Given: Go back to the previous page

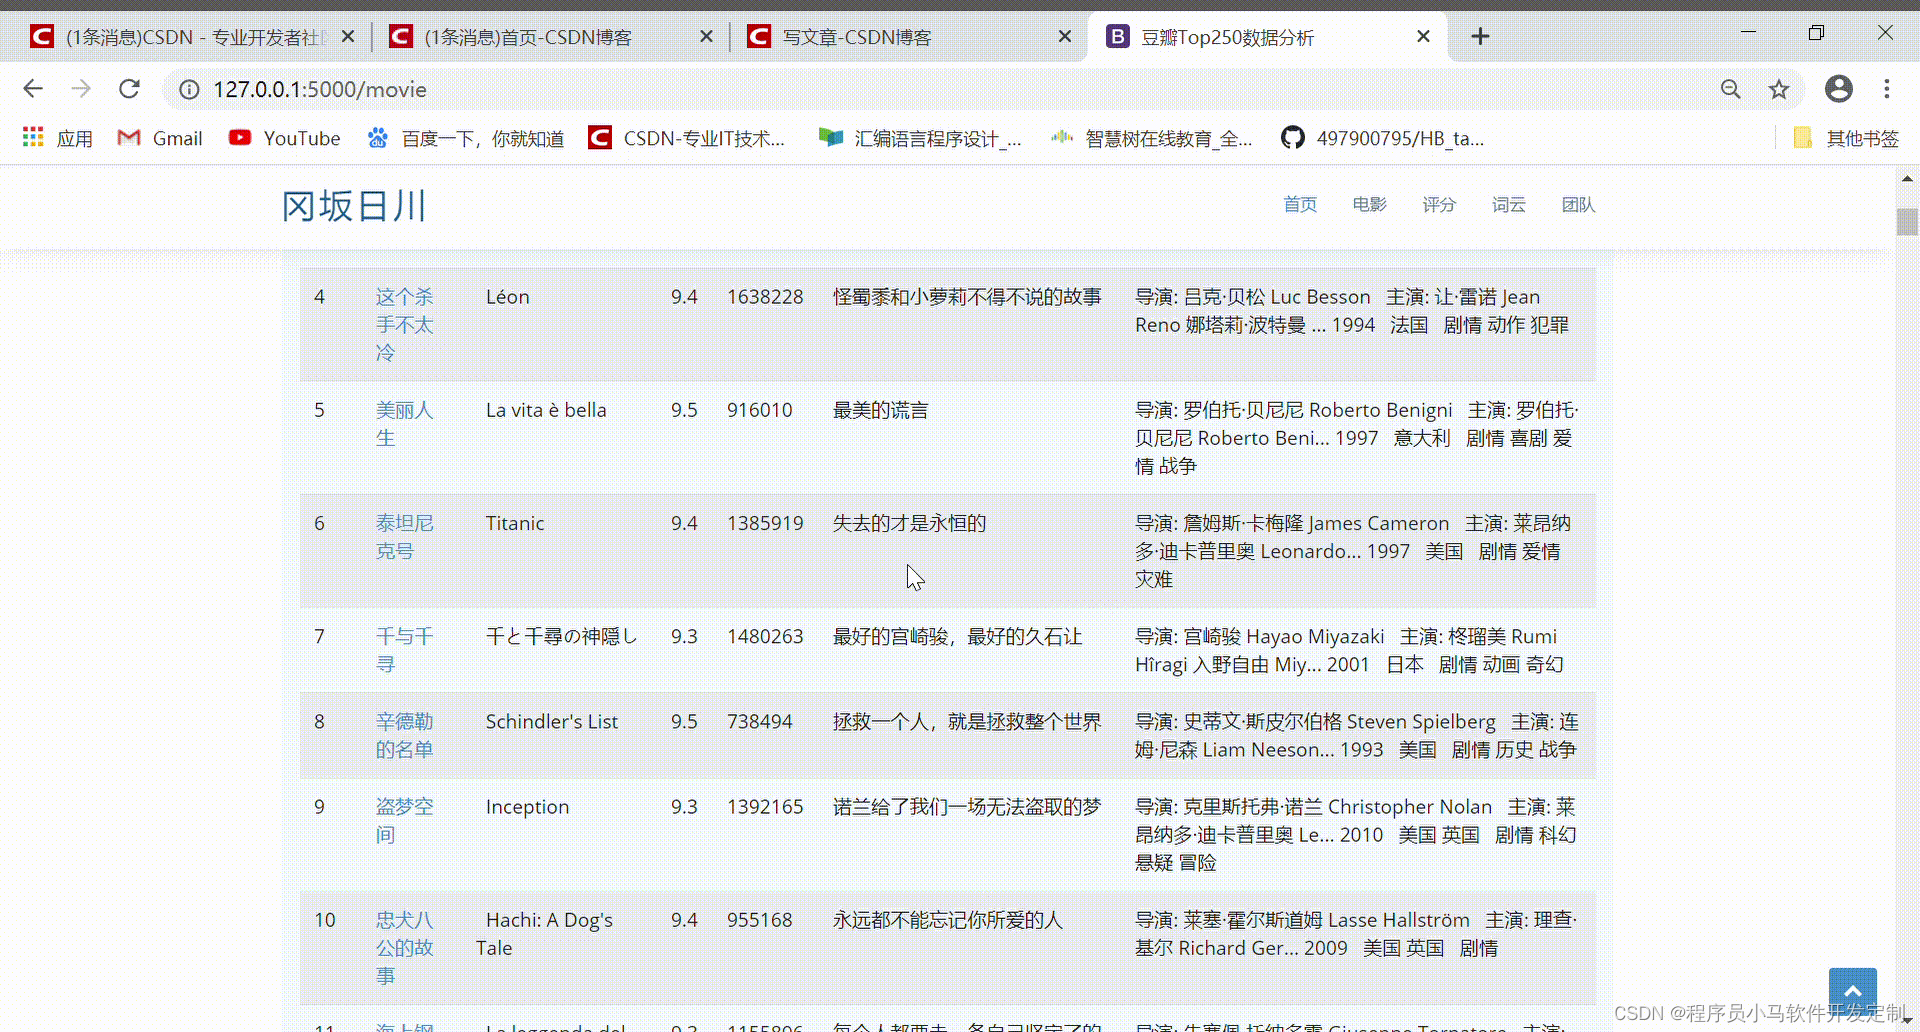Looking at the screenshot, I should 33,89.
